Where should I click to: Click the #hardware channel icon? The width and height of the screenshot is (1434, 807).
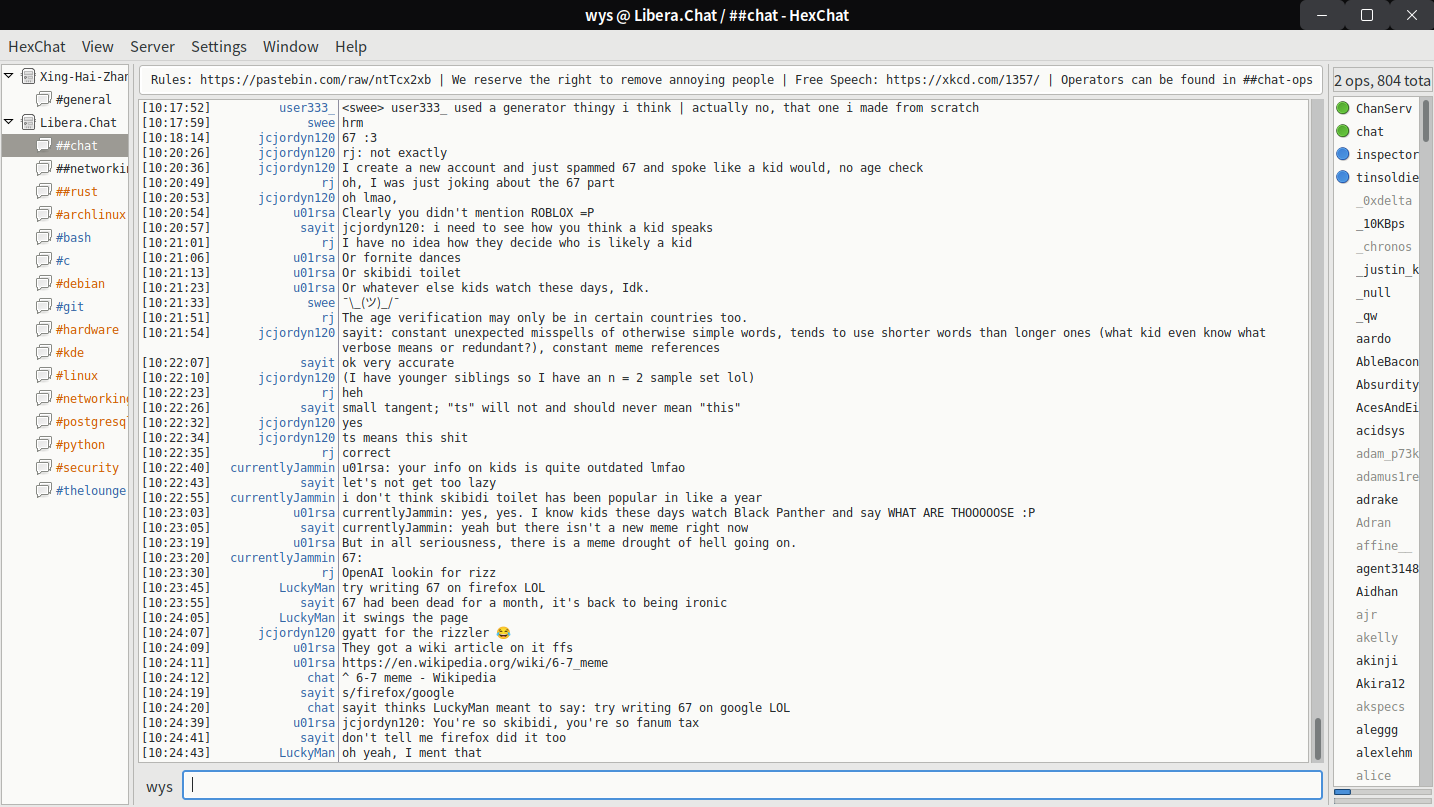pyautogui.click(x=44, y=329)
